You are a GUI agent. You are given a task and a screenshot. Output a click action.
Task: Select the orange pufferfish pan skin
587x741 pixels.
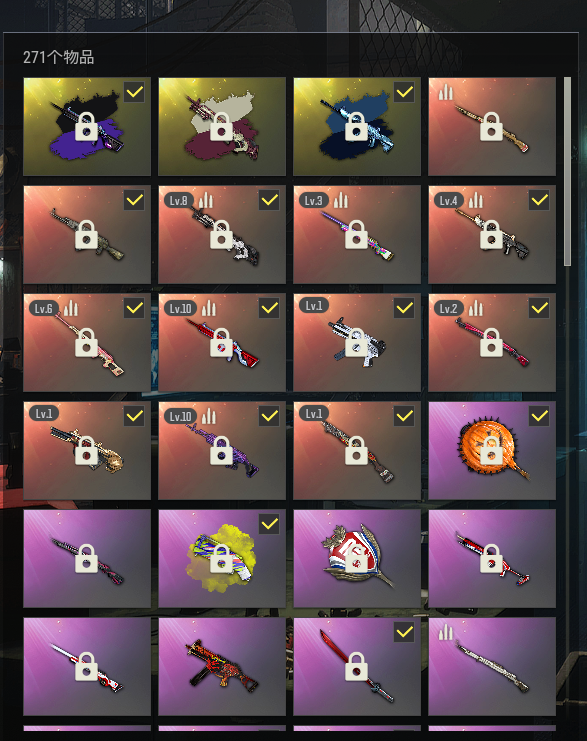click(x=492, y=450)
